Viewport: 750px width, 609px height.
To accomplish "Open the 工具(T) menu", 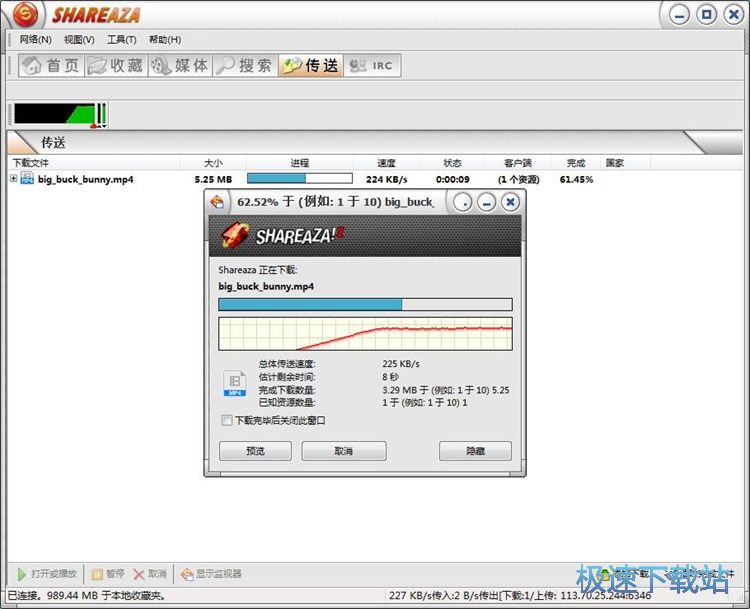I will point(121,40).
